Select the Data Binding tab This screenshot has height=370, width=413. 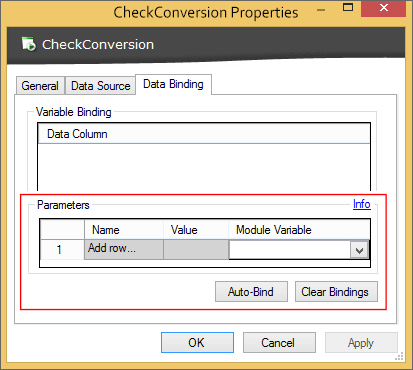click(x=173, y=84)
